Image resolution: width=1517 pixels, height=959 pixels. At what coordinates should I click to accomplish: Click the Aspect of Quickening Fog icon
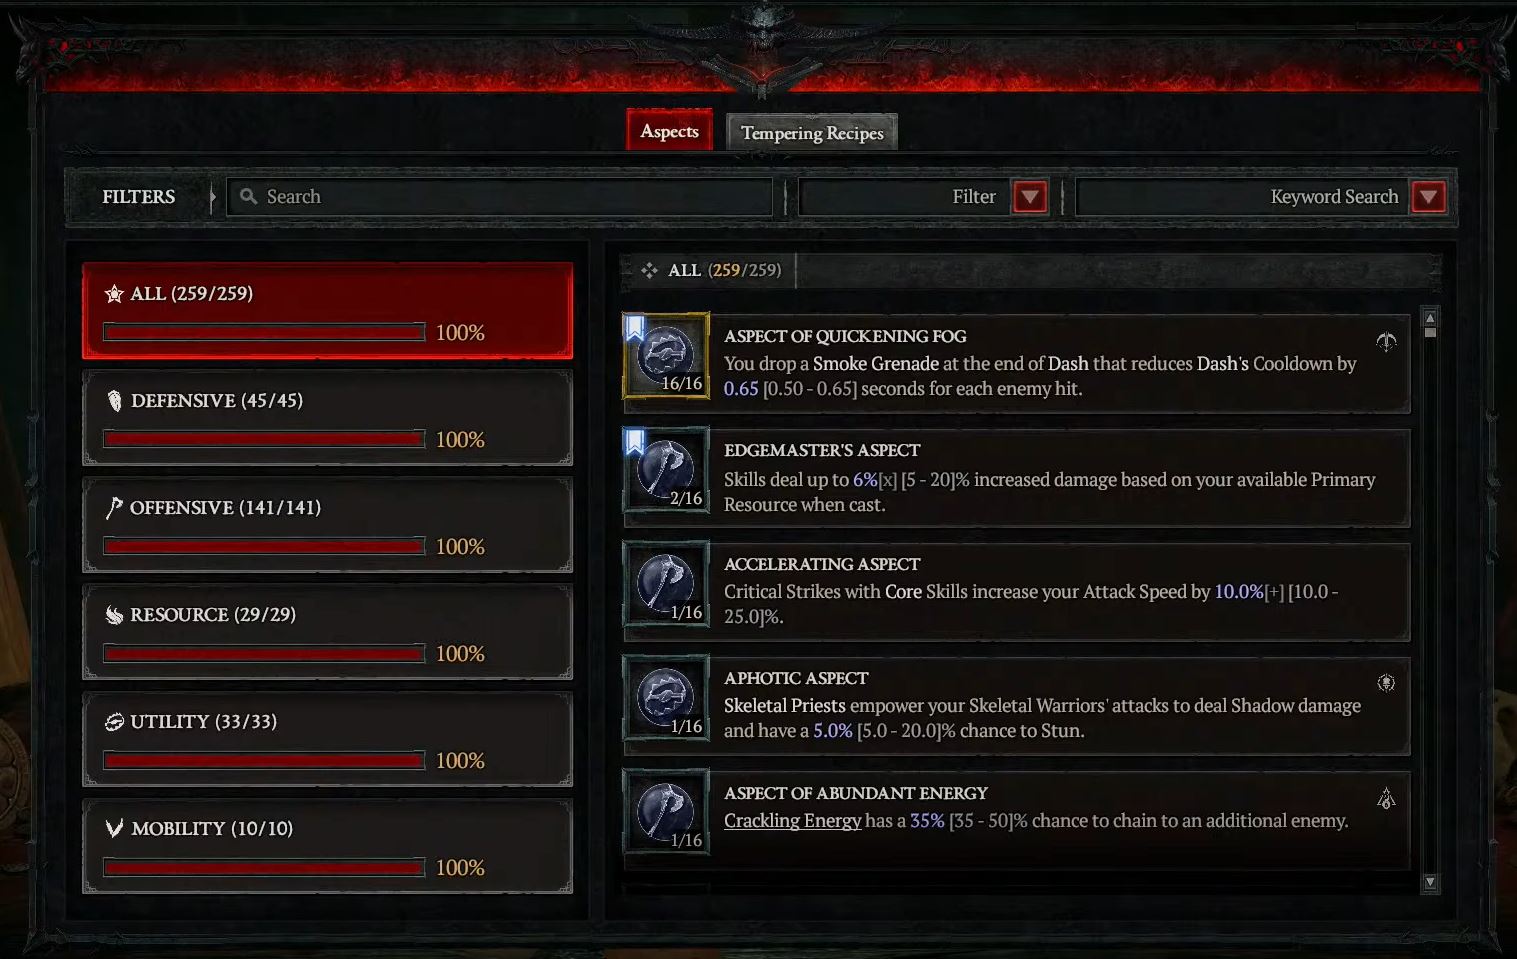click(x=666, y=356)
